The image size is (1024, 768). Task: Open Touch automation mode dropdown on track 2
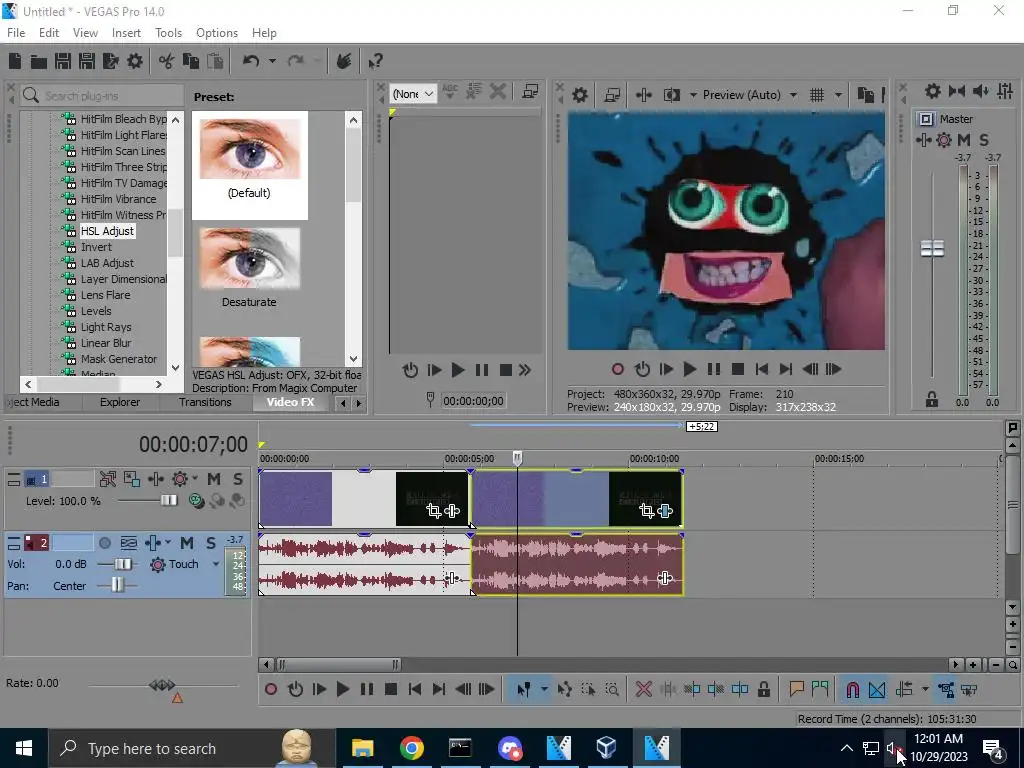coord(216,564)
